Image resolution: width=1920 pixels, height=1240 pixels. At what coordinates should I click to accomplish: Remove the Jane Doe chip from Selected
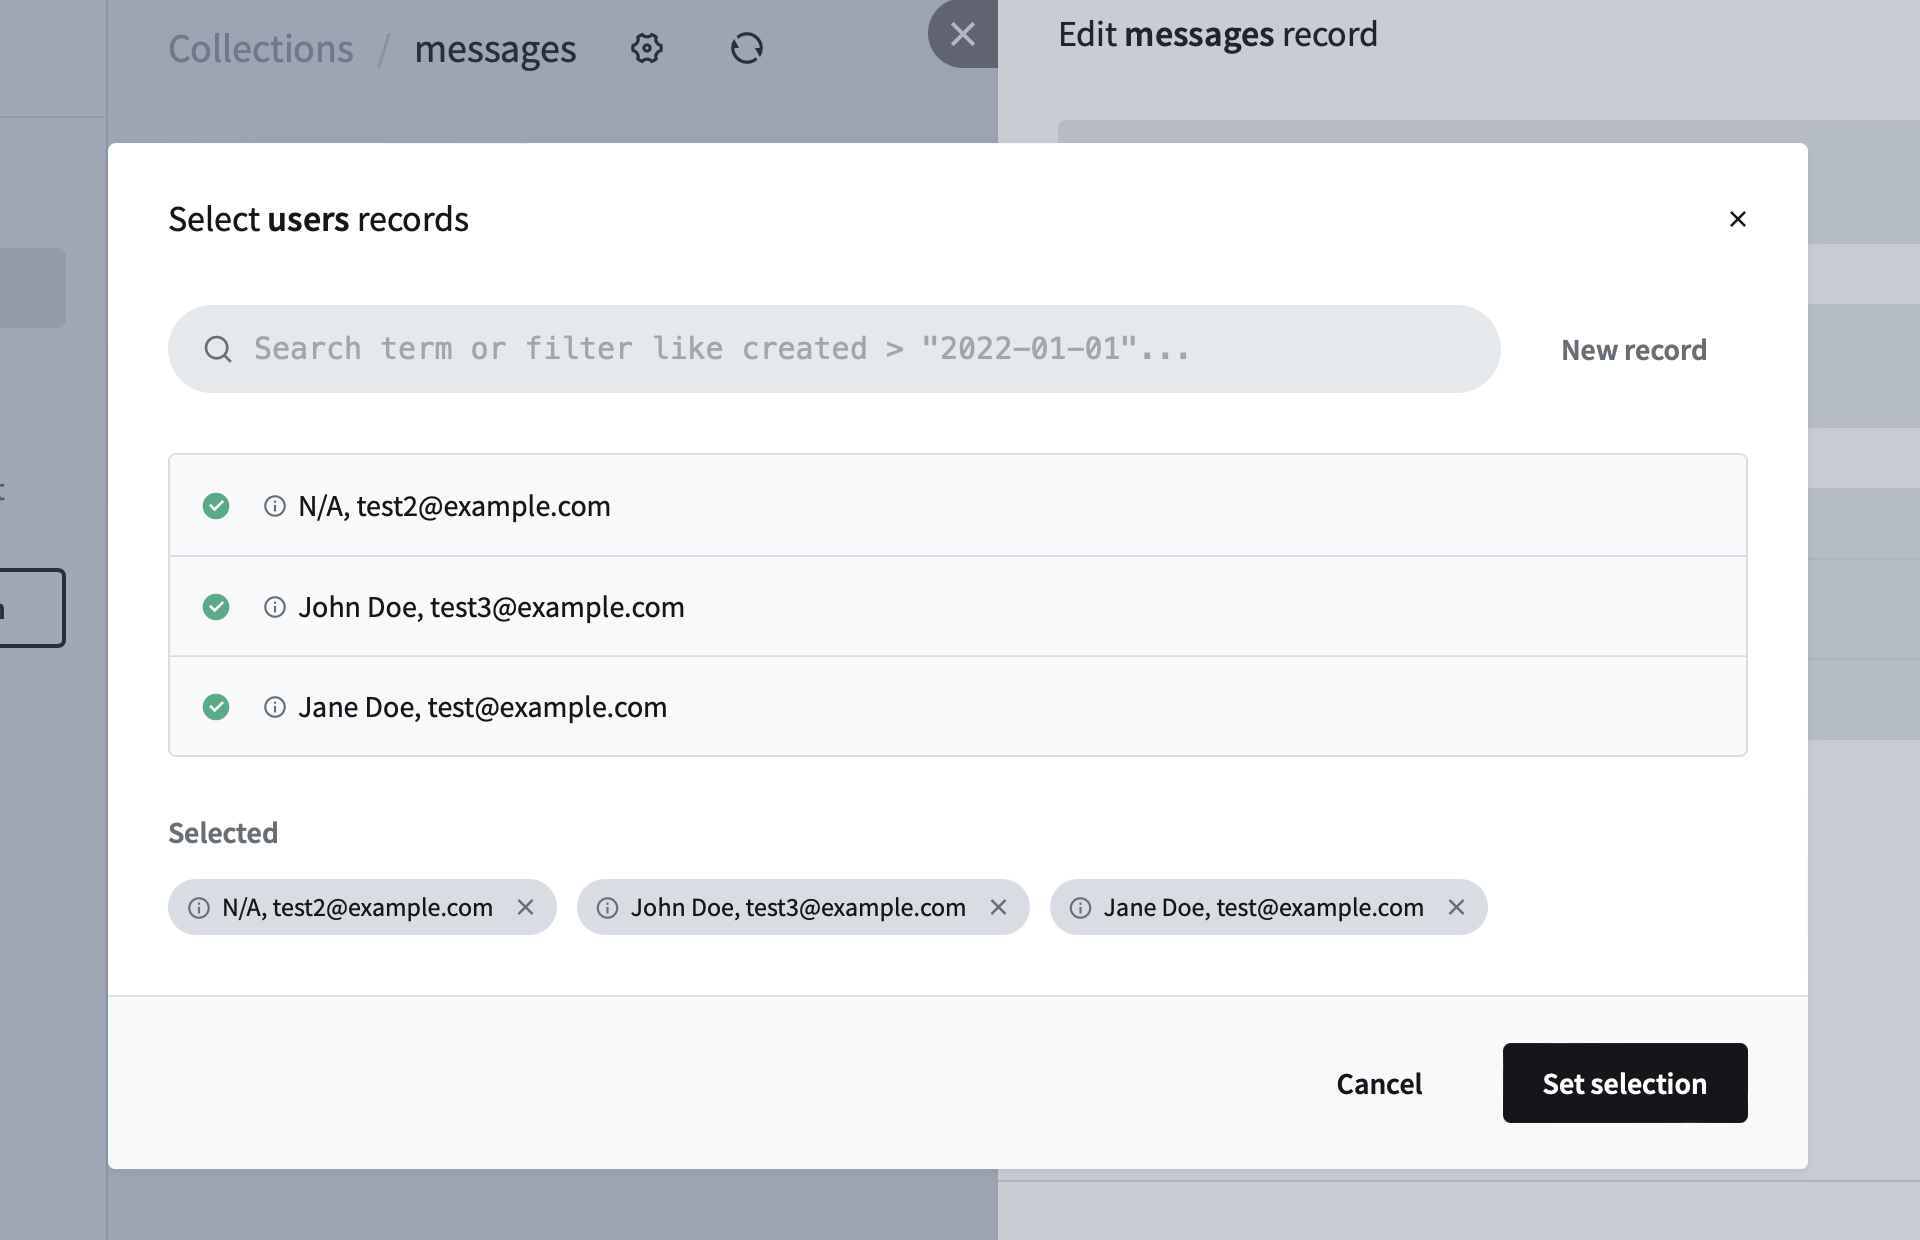click(1456, 908)
